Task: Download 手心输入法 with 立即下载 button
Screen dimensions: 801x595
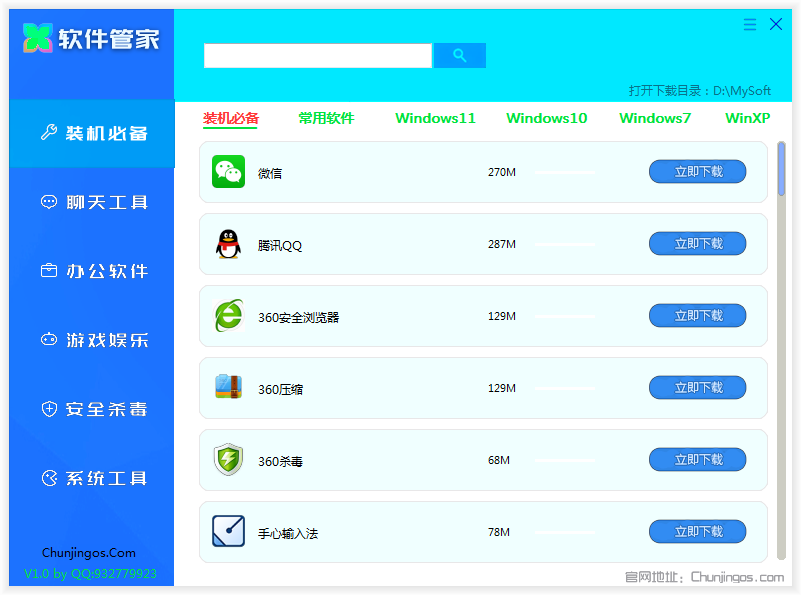Action: pyautogui.click(x=697, y=532)
